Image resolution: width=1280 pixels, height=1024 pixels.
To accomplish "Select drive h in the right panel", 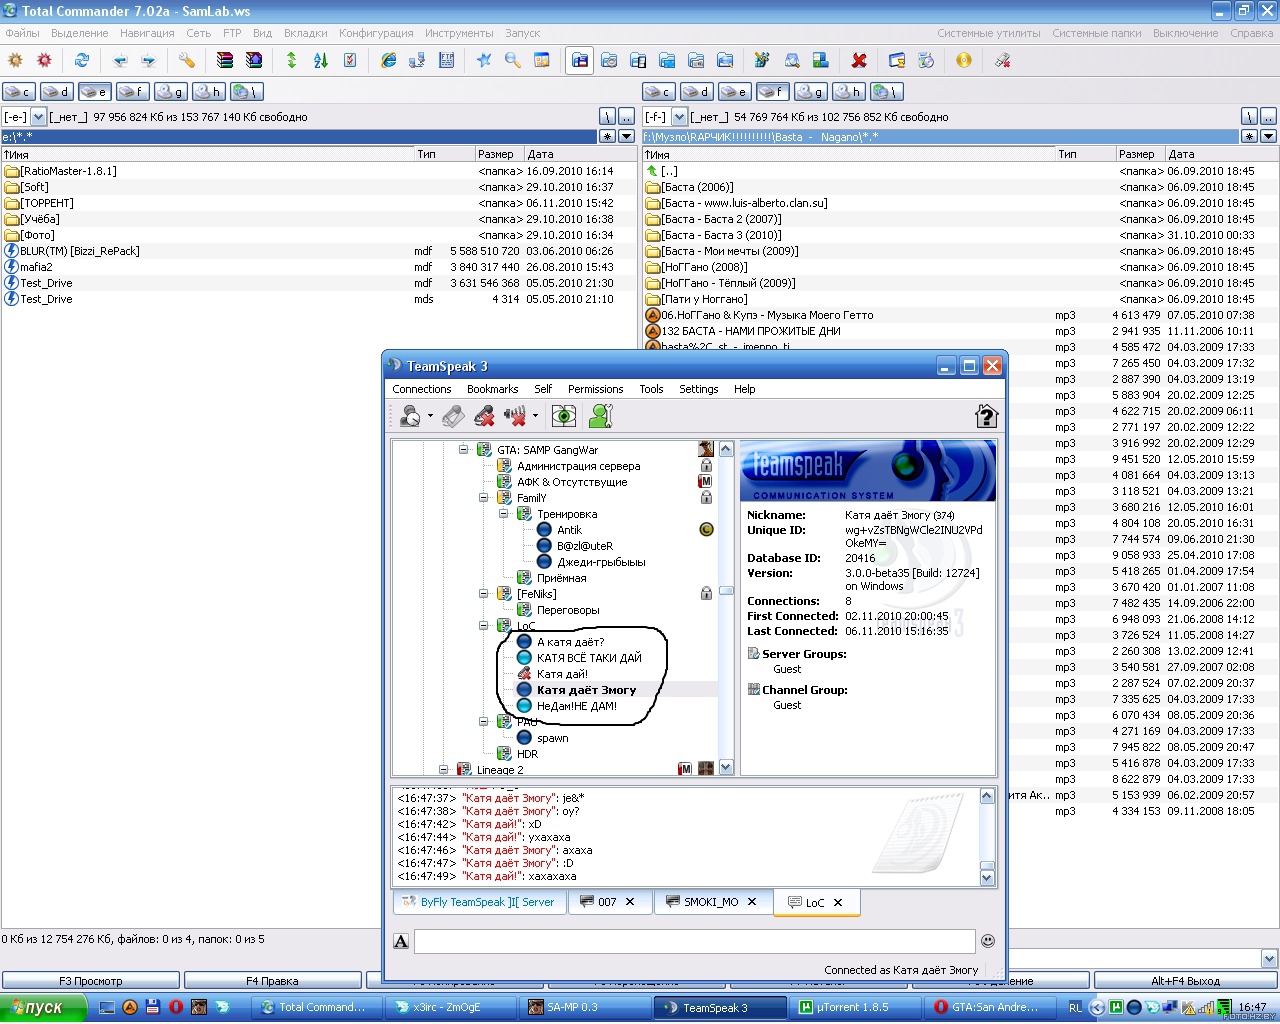I will [x=848, y=92].
